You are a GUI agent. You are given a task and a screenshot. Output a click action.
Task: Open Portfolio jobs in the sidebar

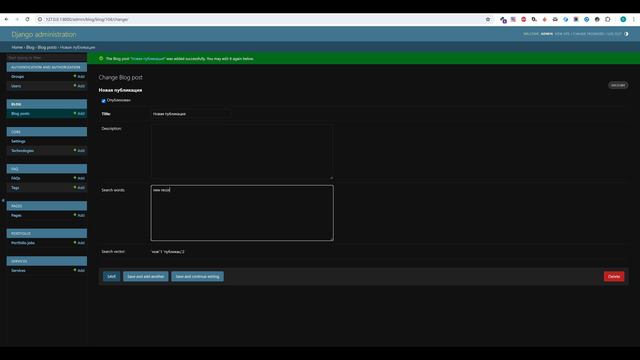click(x=23, y=243)
